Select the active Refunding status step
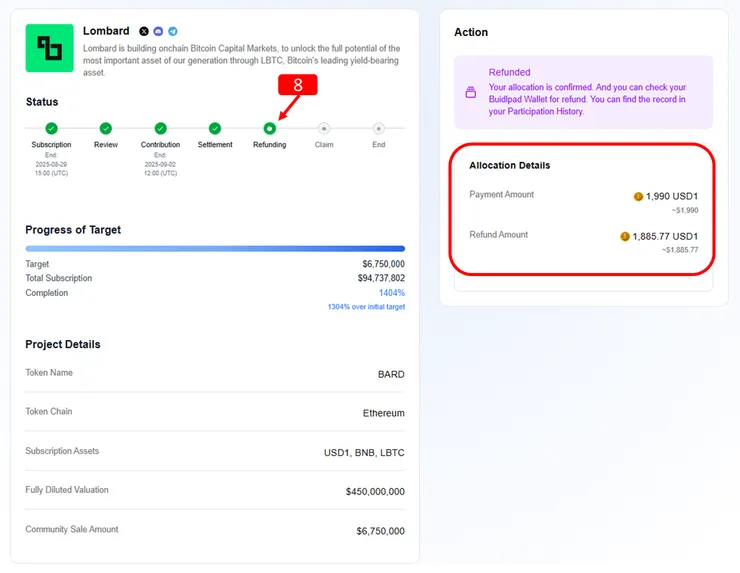Viewport: 740px width, 573px height. (x=269, y=128)
